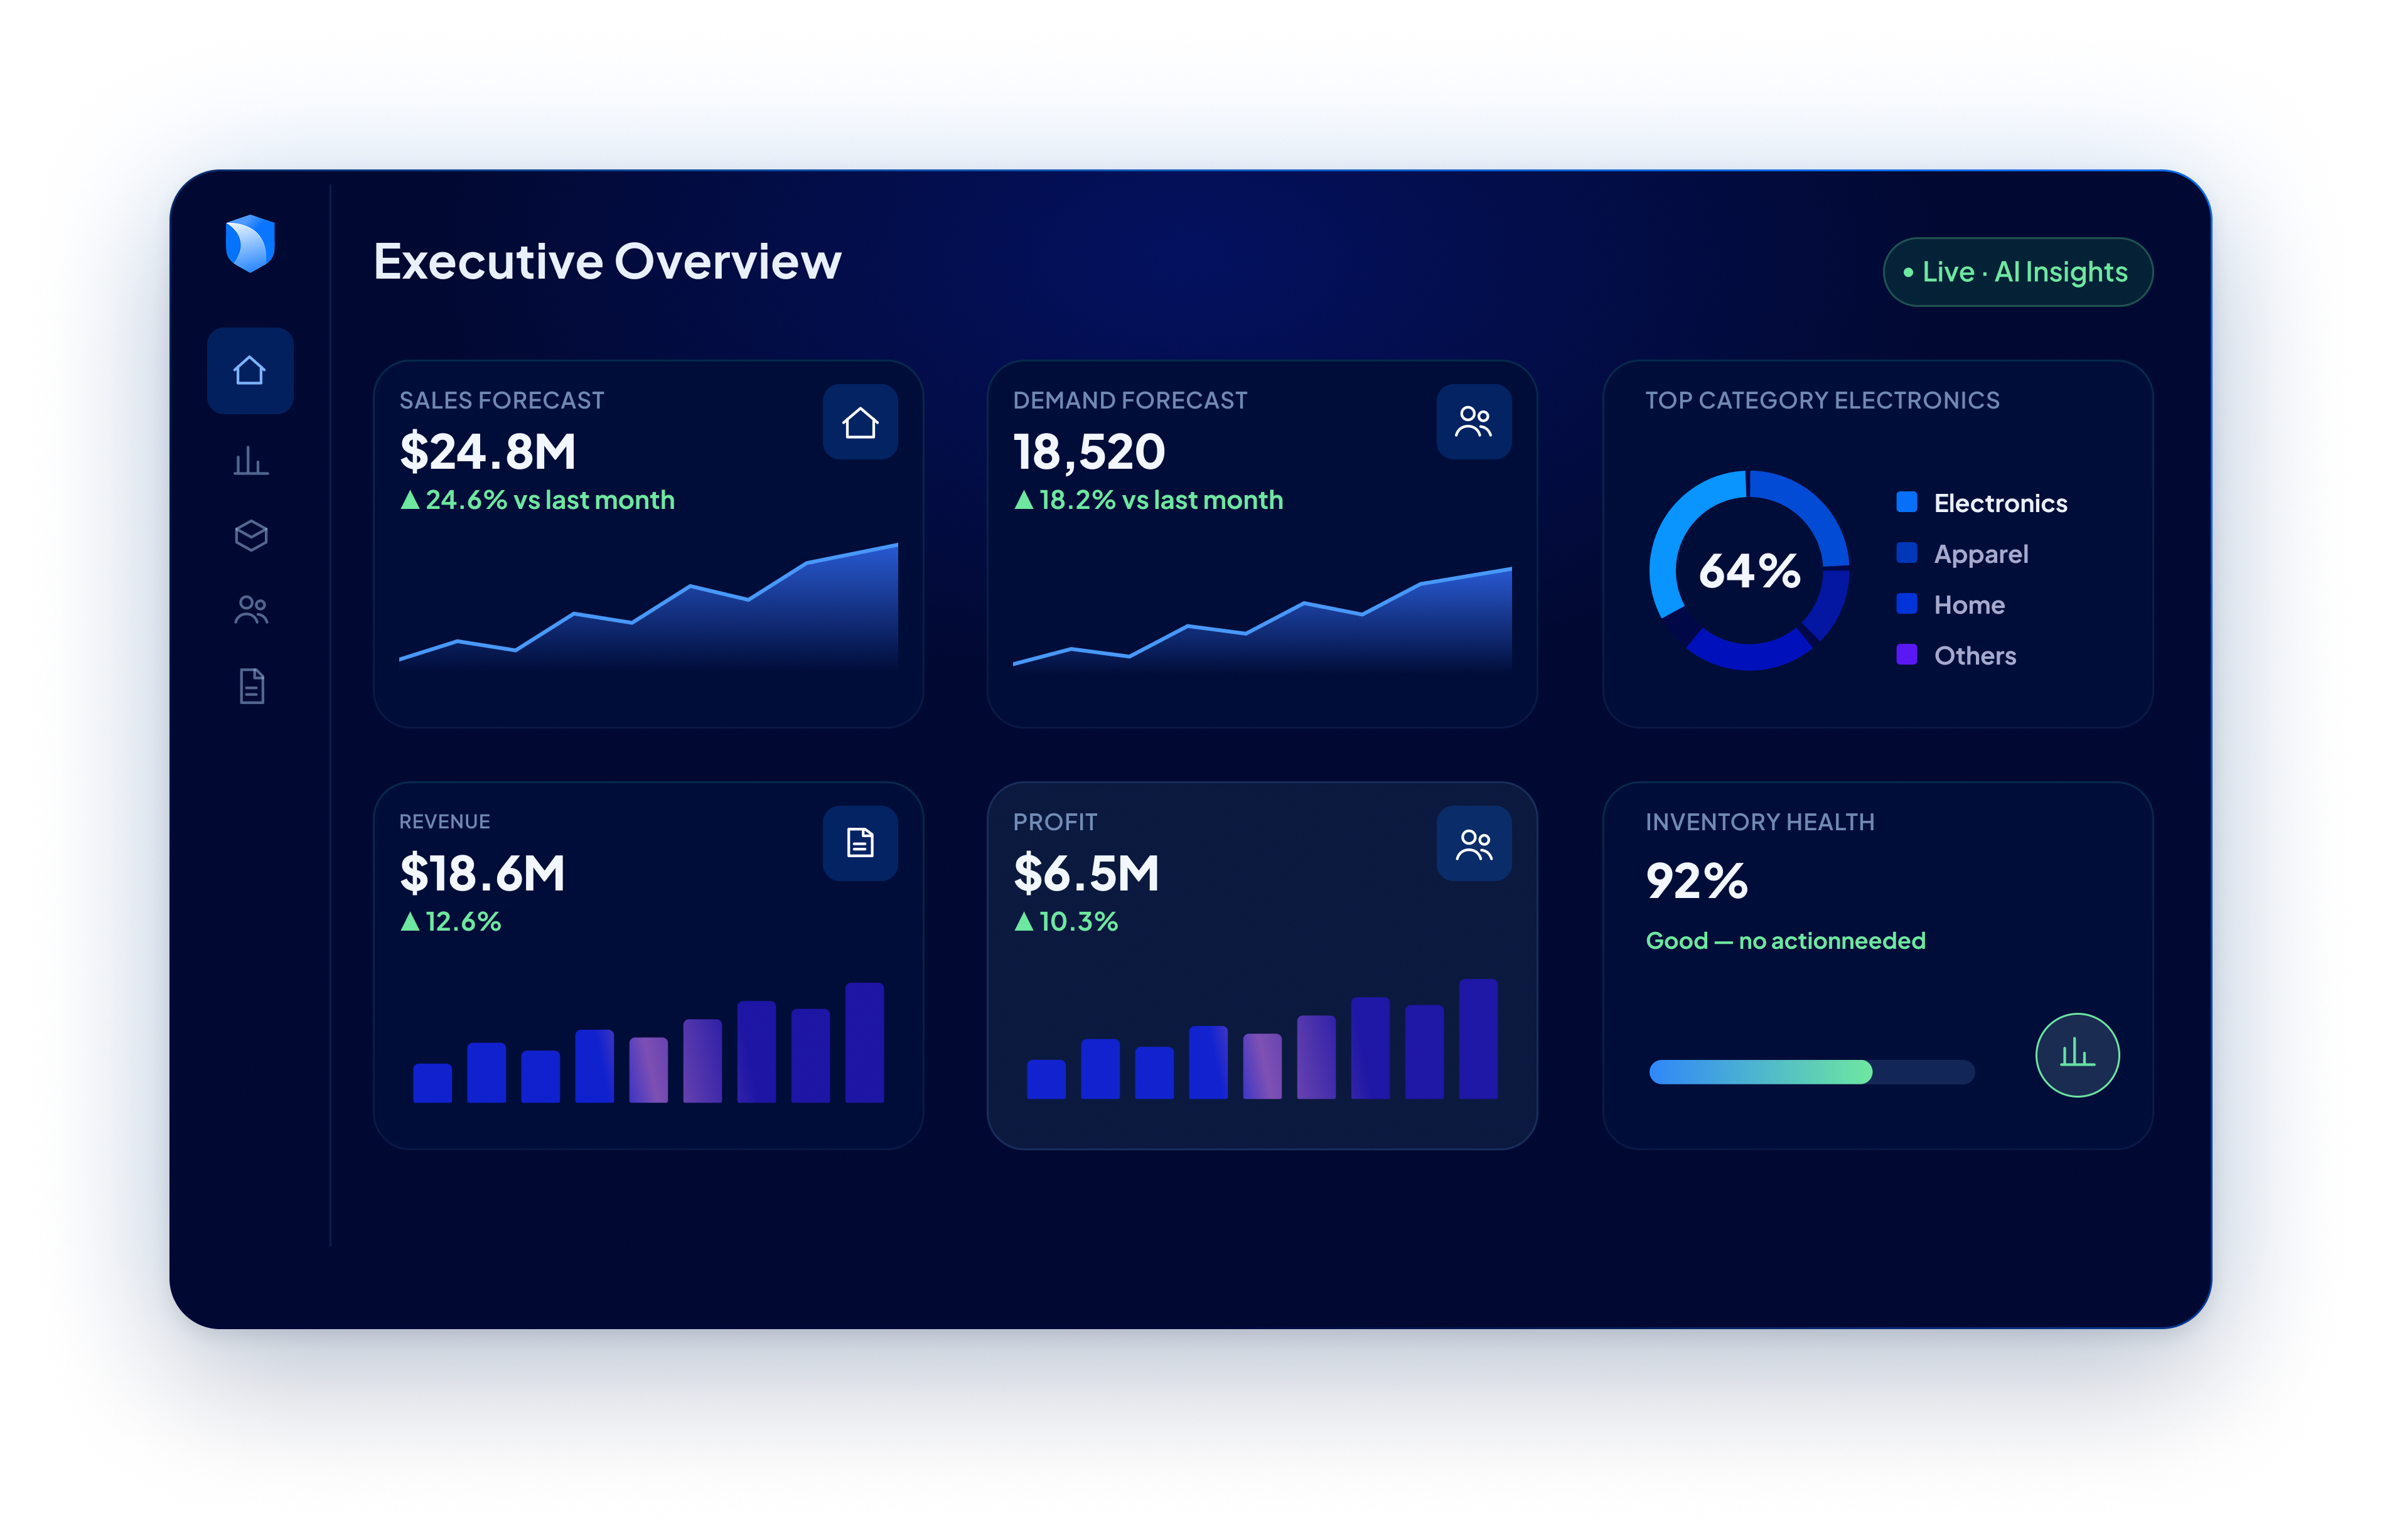Click '24.6% vs last month' text

[x=550, y=500]
